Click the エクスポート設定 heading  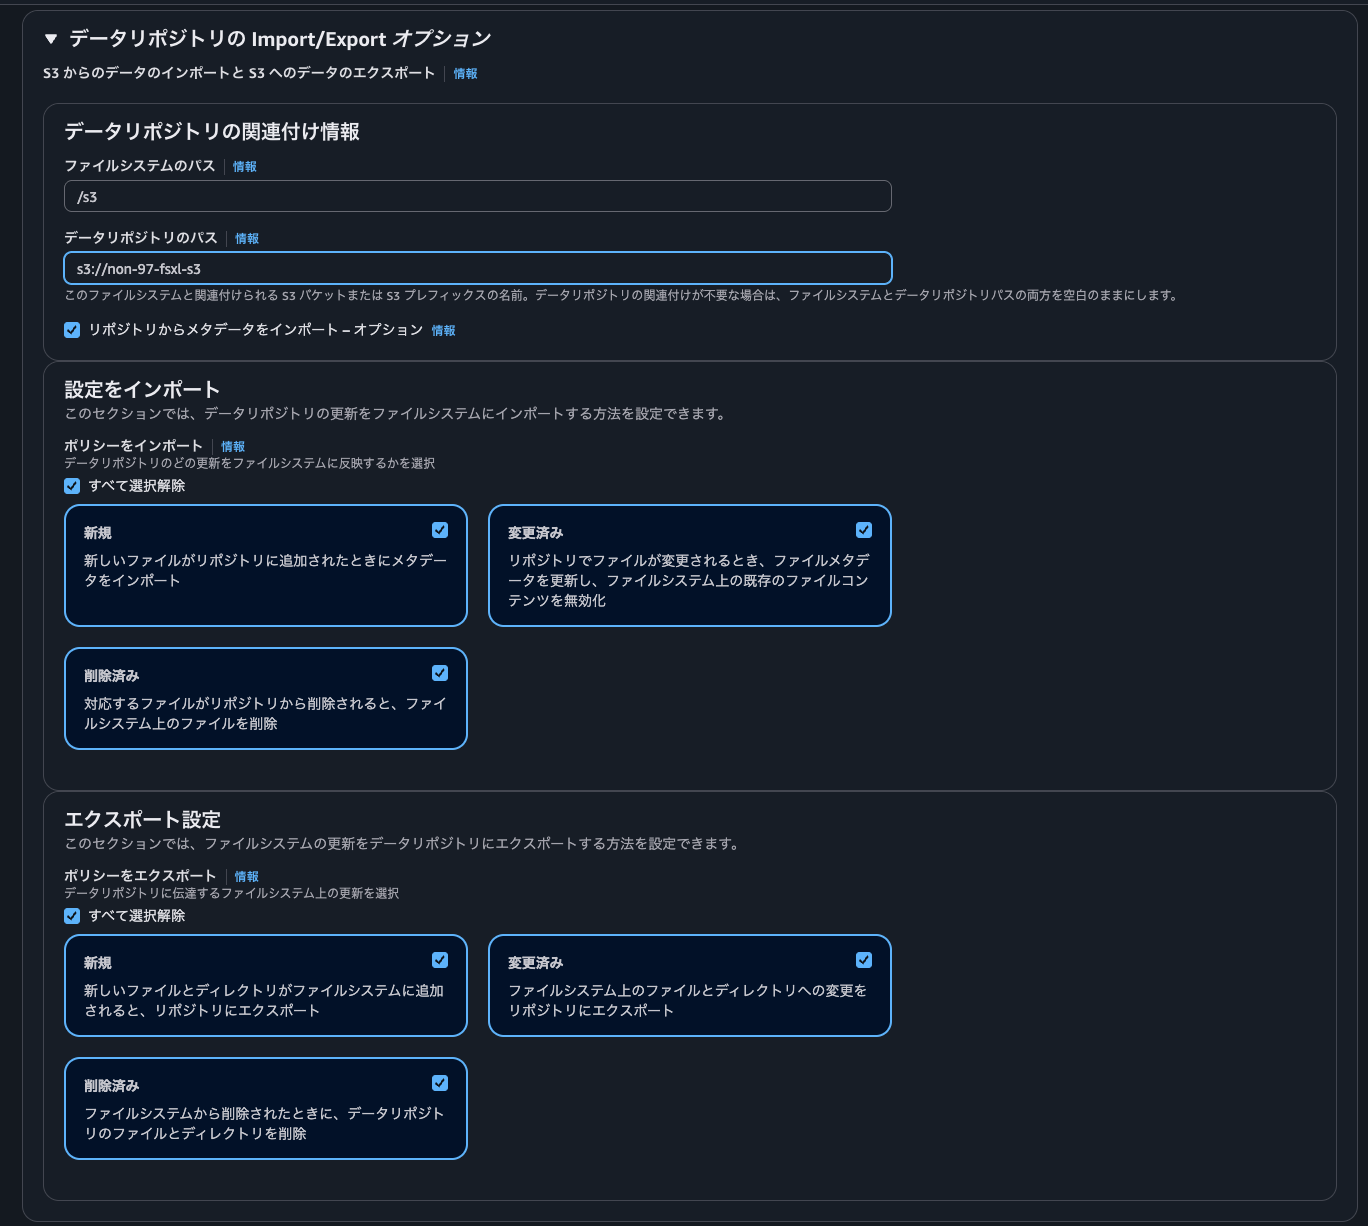point(142,819)
